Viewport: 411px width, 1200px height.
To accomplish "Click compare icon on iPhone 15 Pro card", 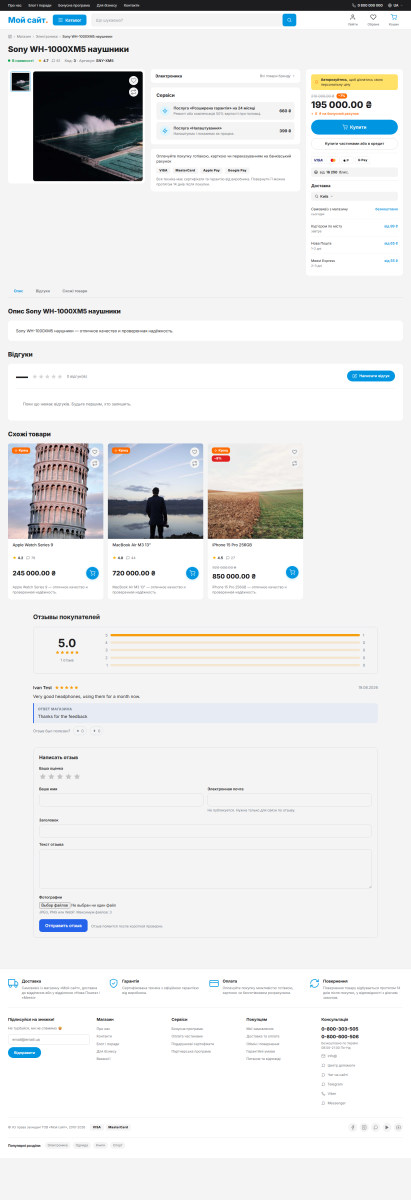I will pos(294,464).
